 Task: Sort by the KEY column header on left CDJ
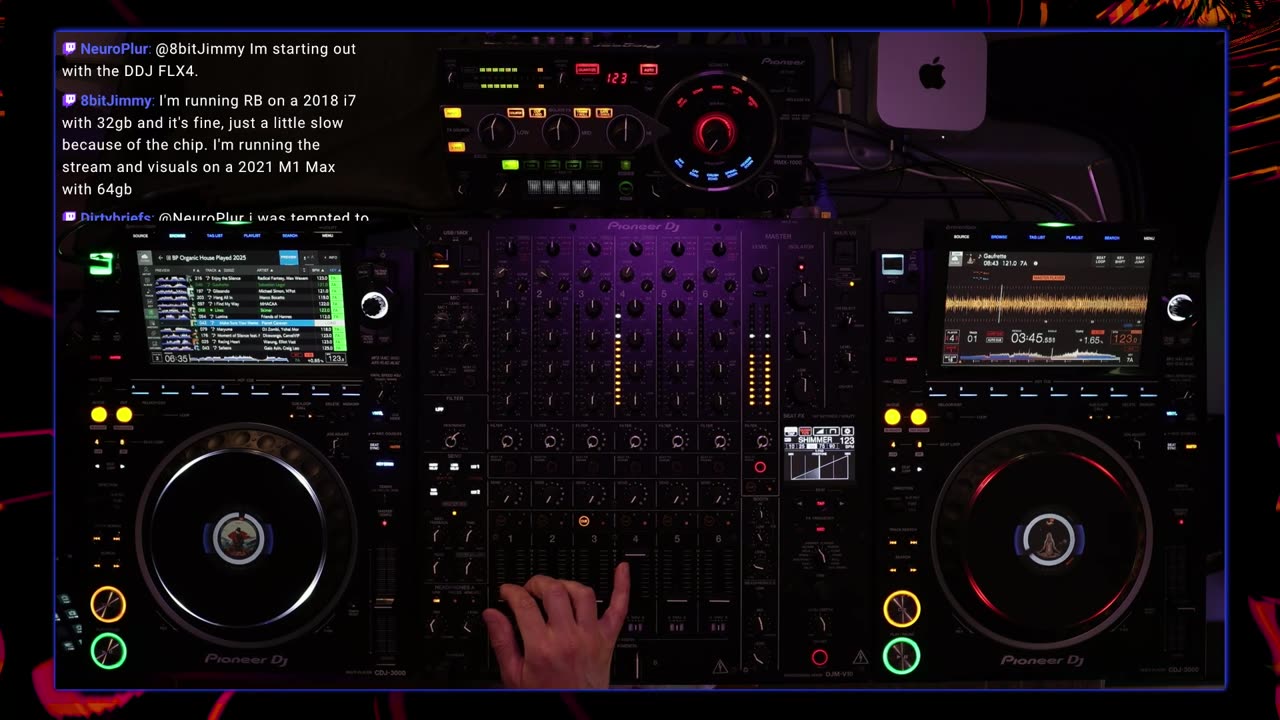(x=335, y=270)
